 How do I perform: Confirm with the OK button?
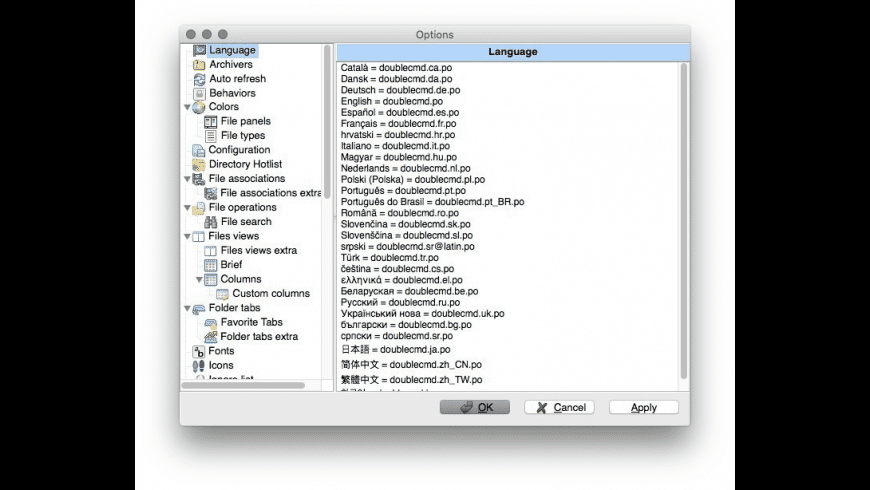[x=475, y=407]
